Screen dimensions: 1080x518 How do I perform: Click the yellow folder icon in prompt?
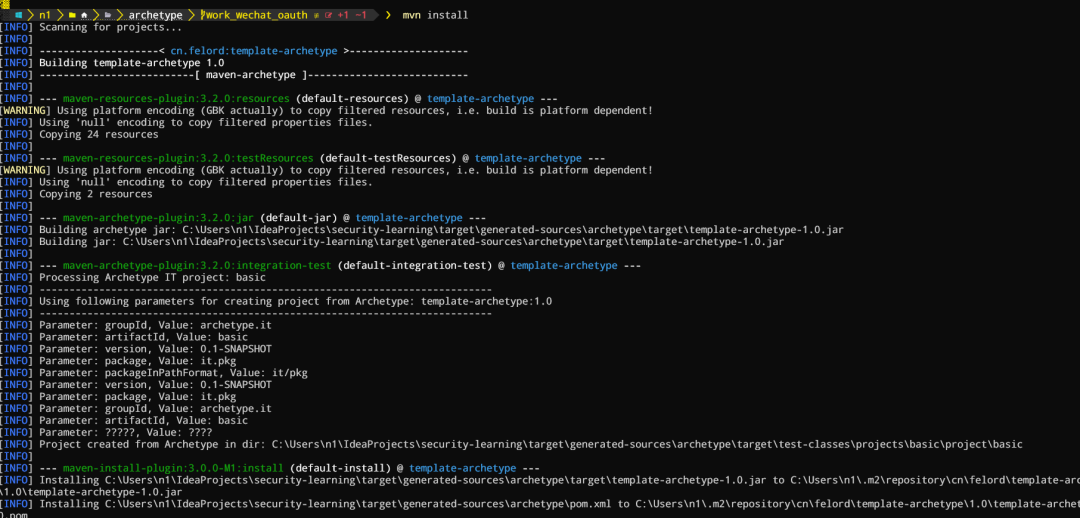point(72,15)
